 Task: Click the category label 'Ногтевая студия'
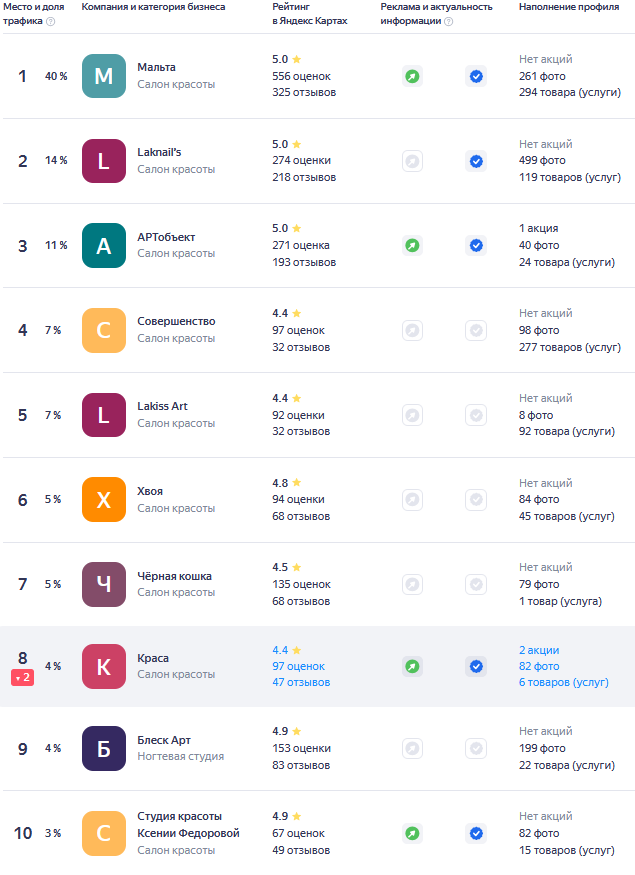click(x=181, y=756)
